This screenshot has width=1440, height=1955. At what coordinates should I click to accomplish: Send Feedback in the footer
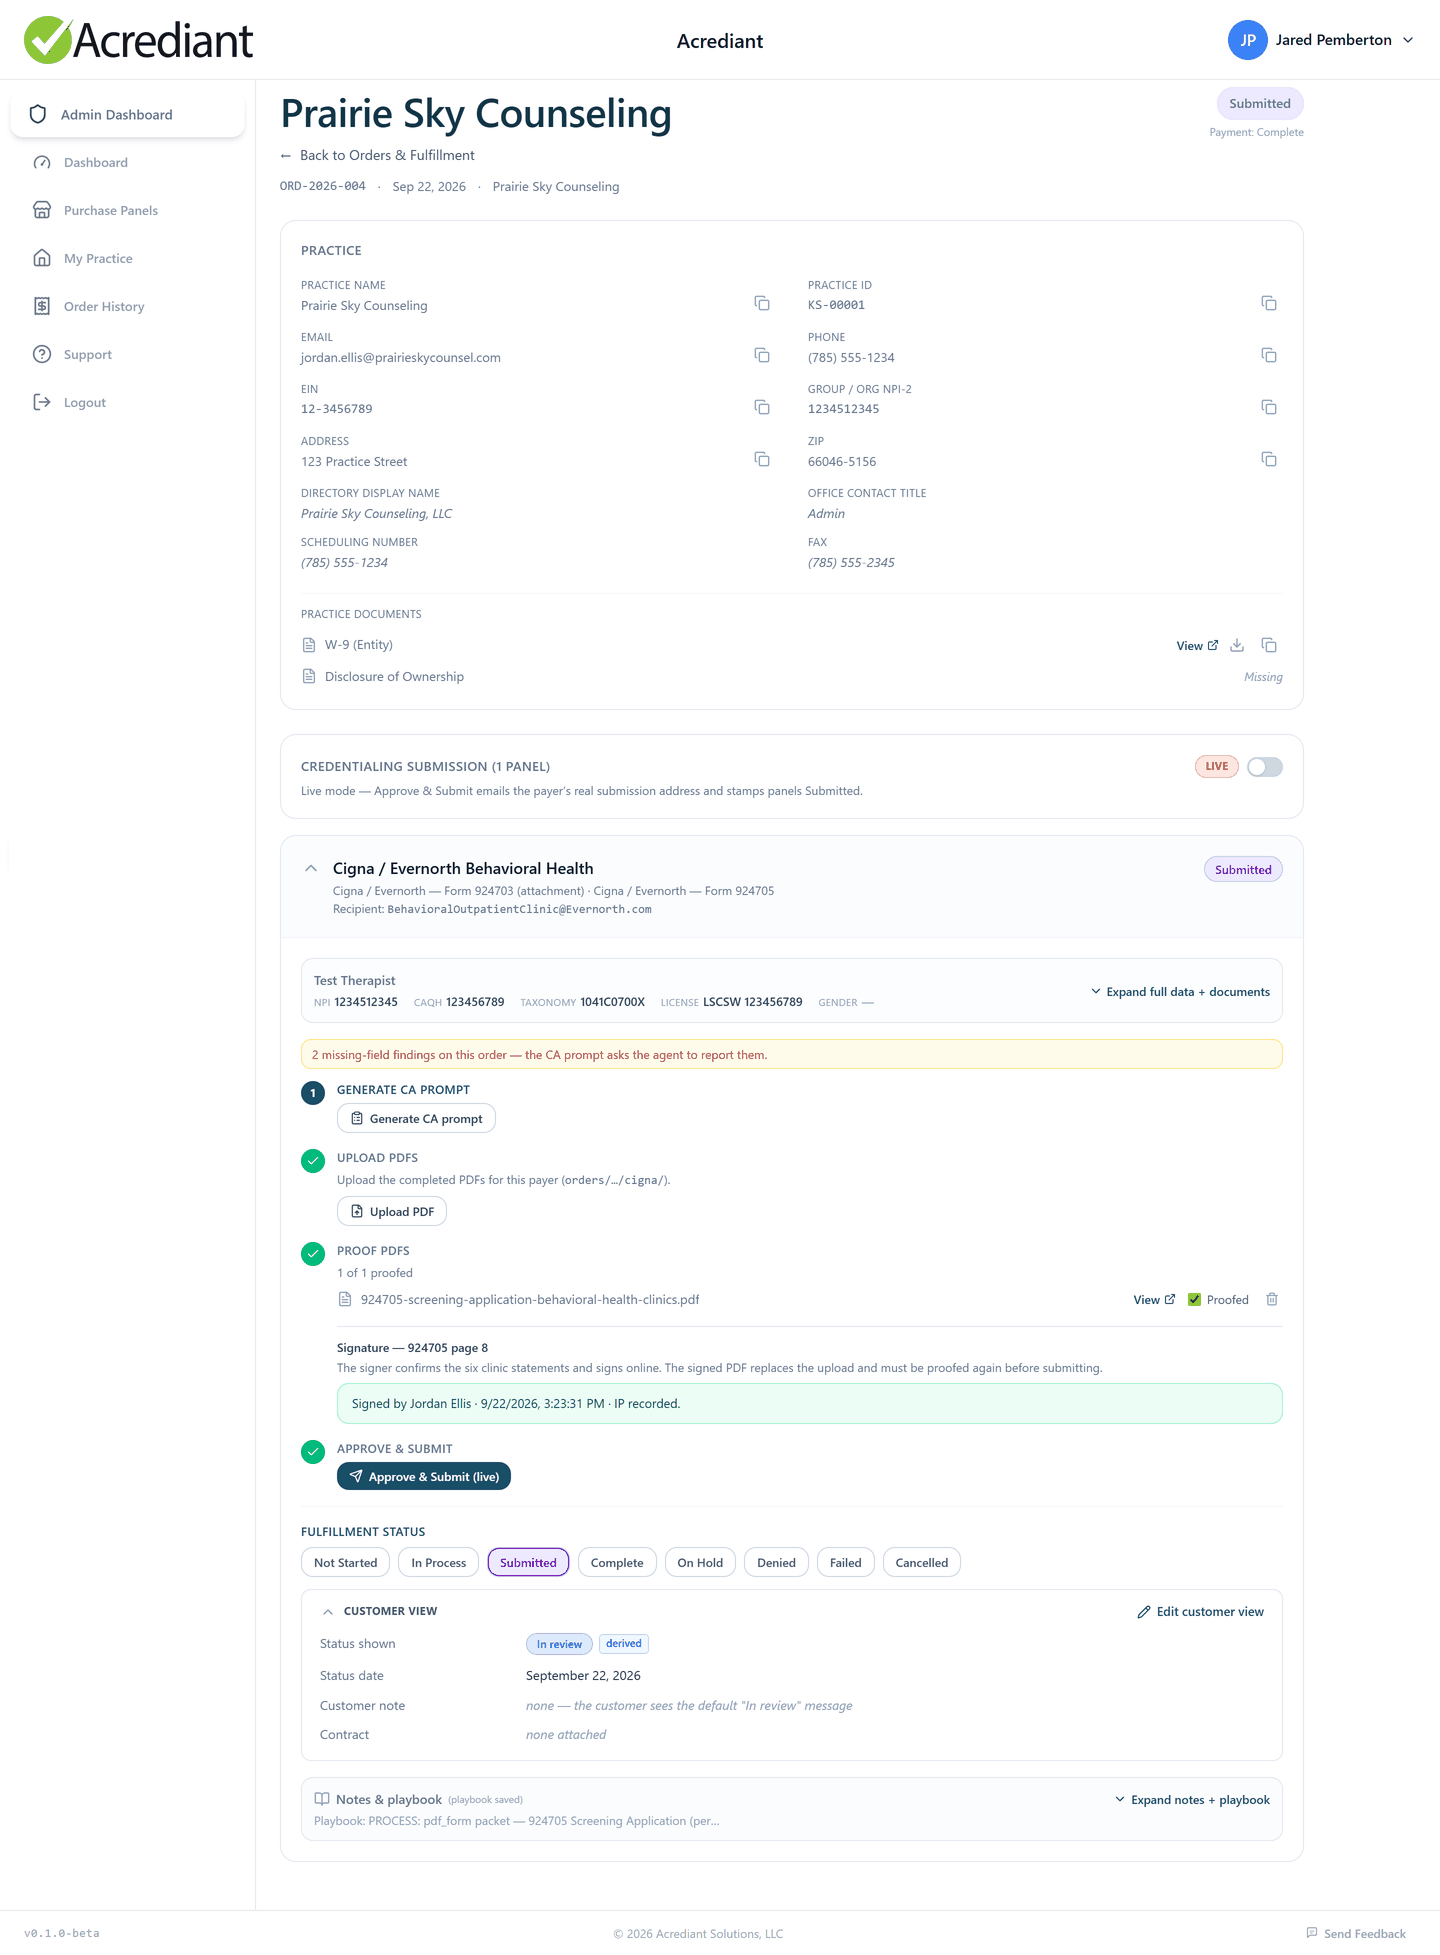1355,1933
